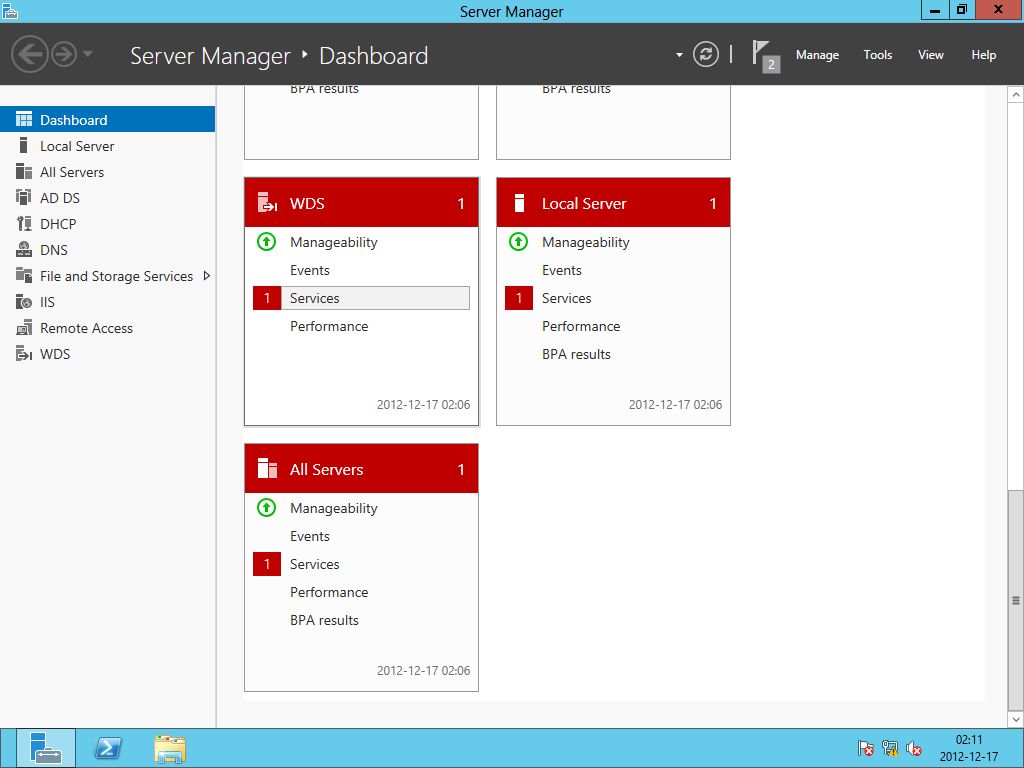Image resolution: width=1024 pixels, height=768 pixels.
Task: Click Local Server tile Services alert badge
Action: click(519, 298)
